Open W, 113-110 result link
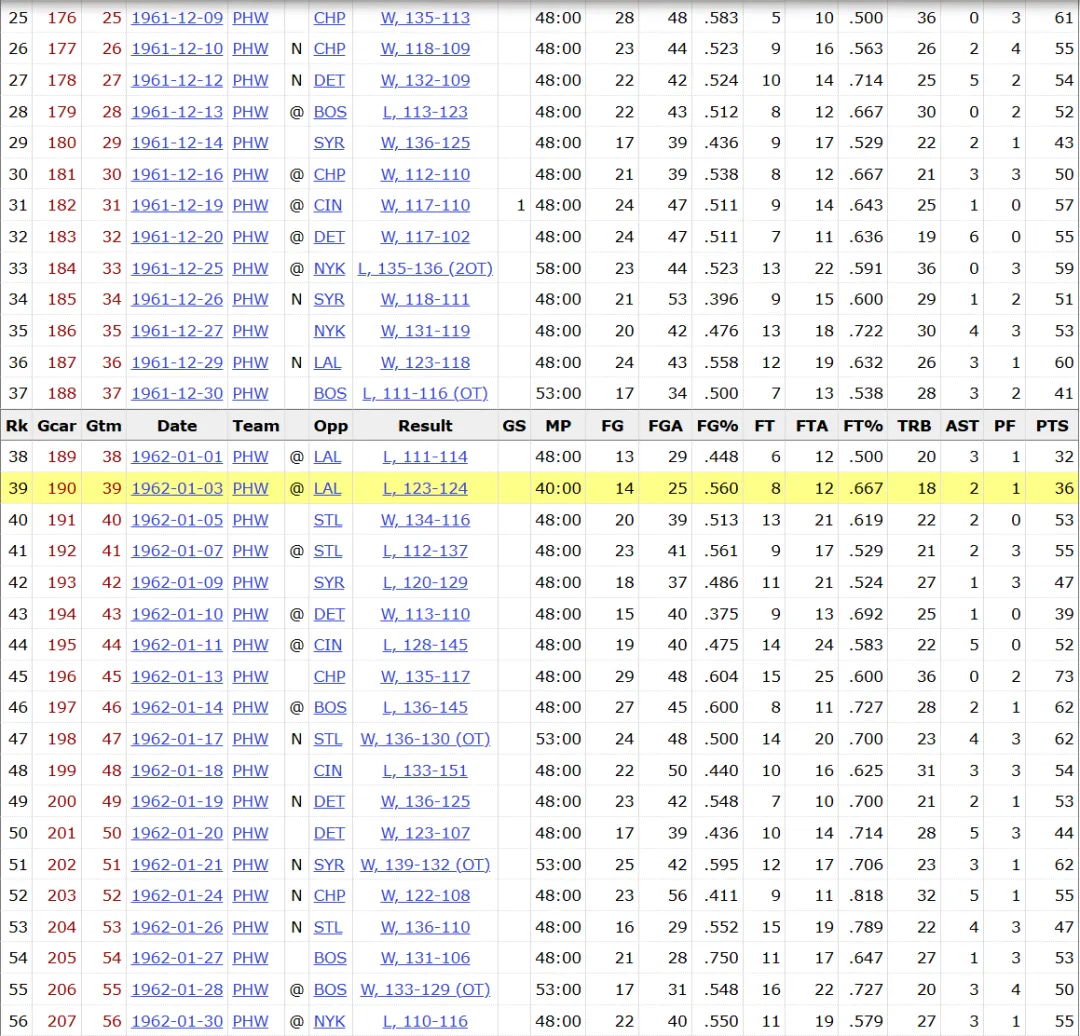This screenshot has height=1036, width=1080. pos(425,614)
